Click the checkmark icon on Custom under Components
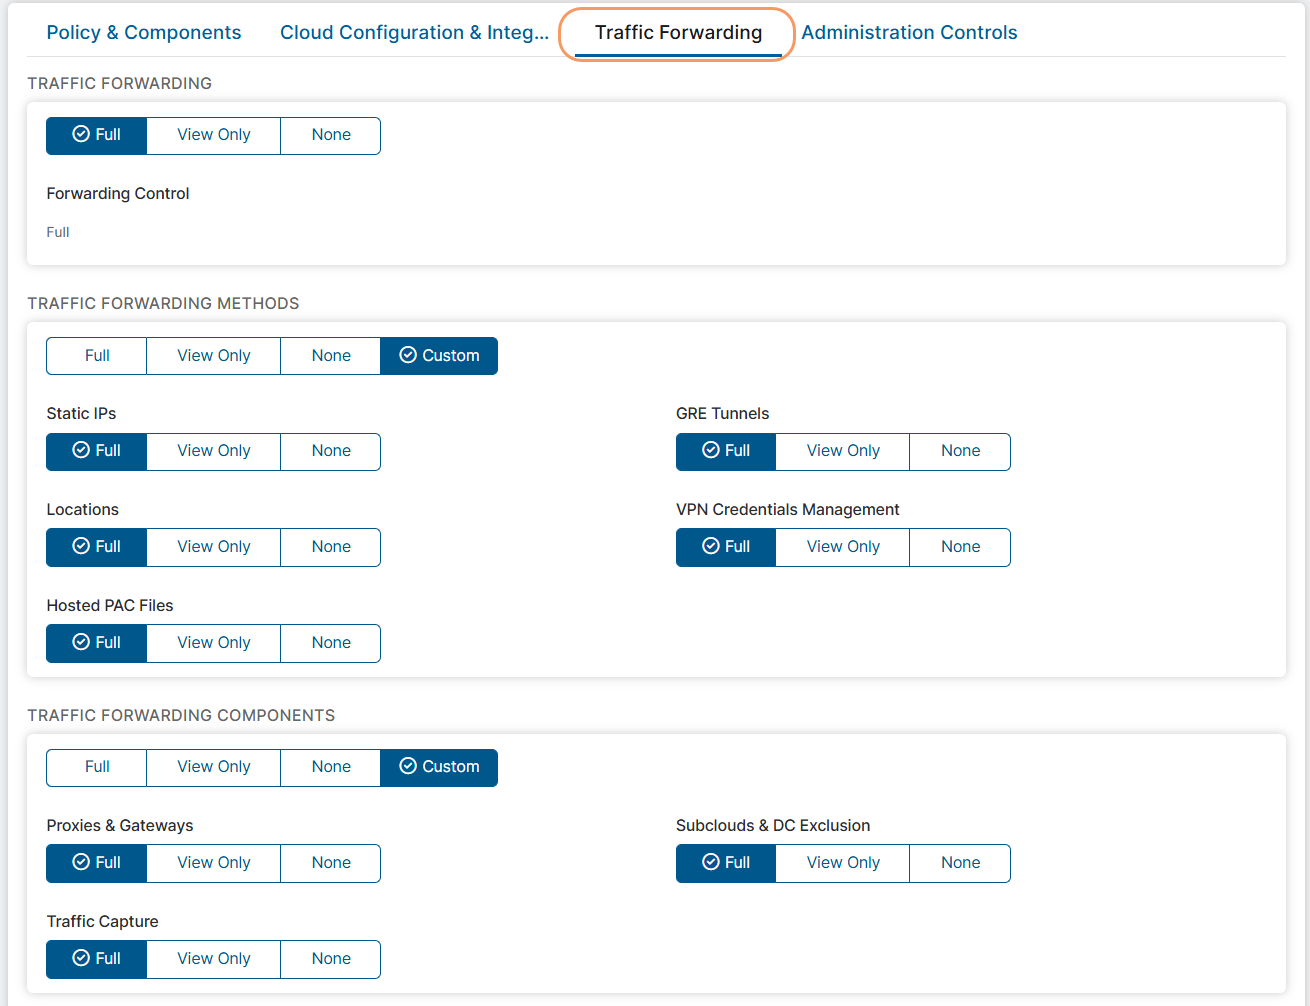1310x1006 pixels. tap(408, 767)
